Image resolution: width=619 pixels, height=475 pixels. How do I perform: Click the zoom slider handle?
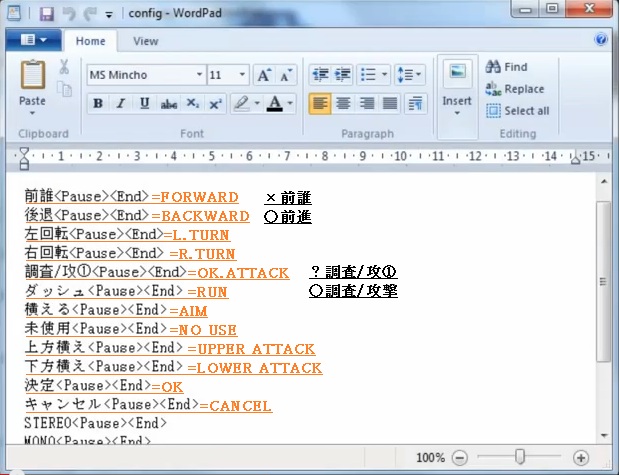(520, 457)
